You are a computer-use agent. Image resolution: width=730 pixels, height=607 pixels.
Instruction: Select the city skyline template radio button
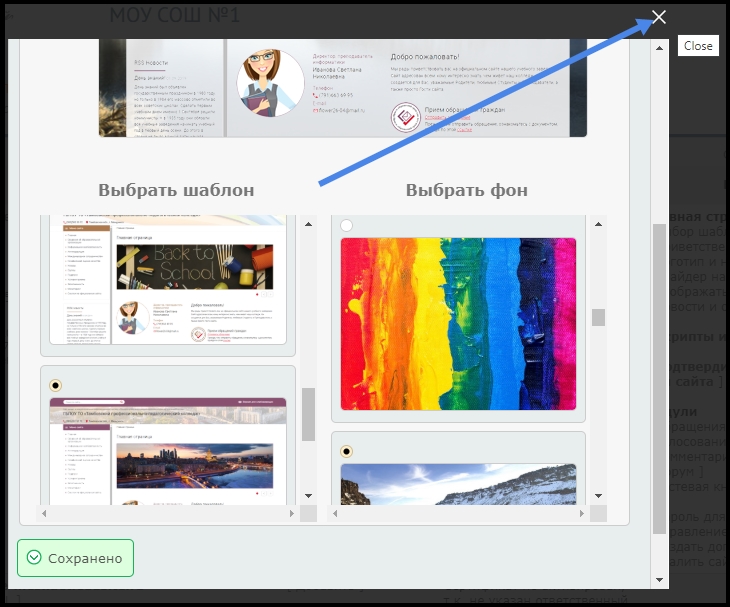[55, 385]
